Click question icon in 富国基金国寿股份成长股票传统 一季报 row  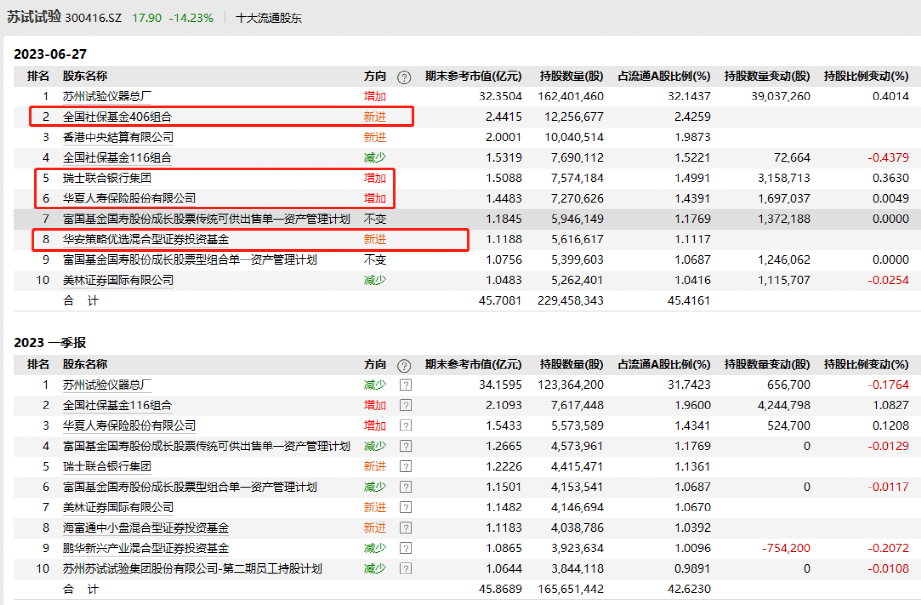pyautogui.click(x=405, y=446)
